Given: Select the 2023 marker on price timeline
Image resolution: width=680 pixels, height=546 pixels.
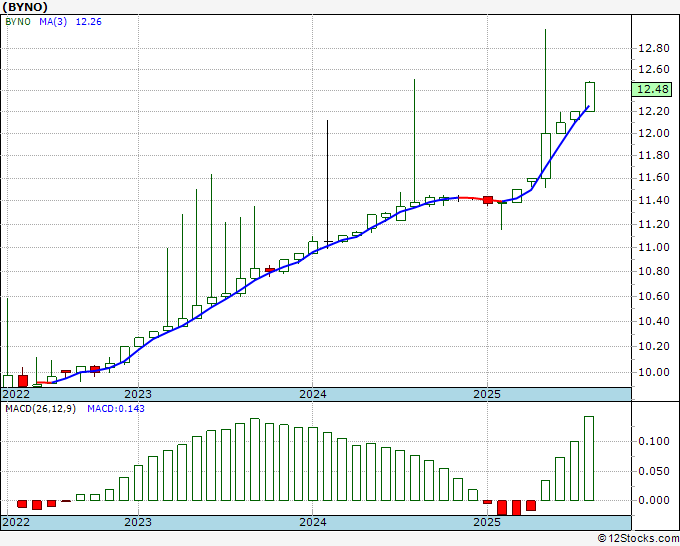Looking at the screenshot, I should [x=138, y=394].
